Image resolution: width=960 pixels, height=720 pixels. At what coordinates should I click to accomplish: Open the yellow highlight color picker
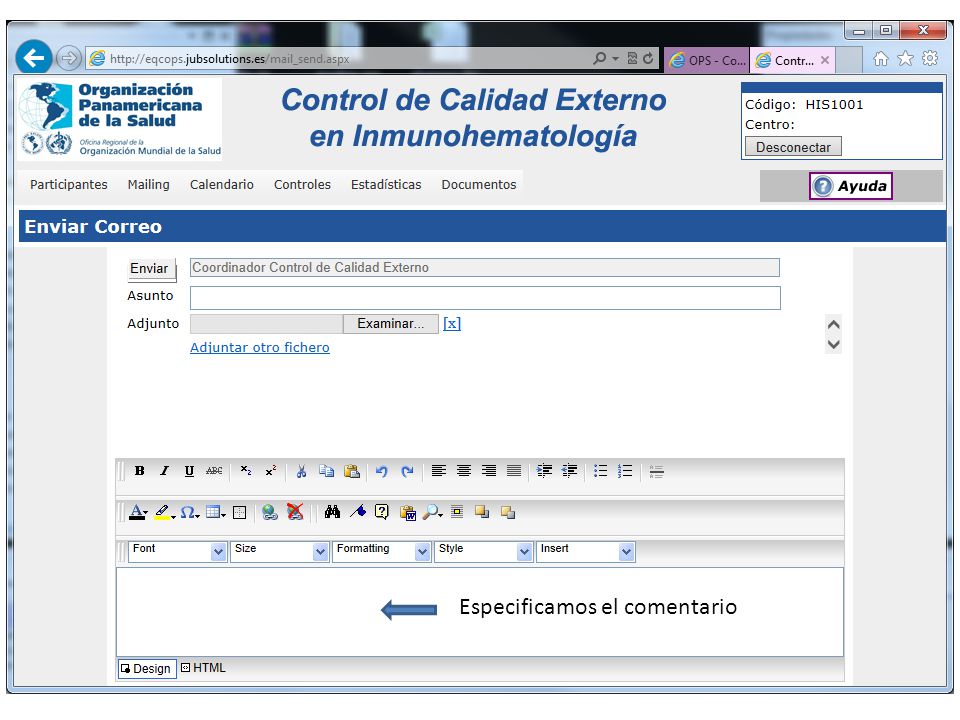[x=165, y=512]
